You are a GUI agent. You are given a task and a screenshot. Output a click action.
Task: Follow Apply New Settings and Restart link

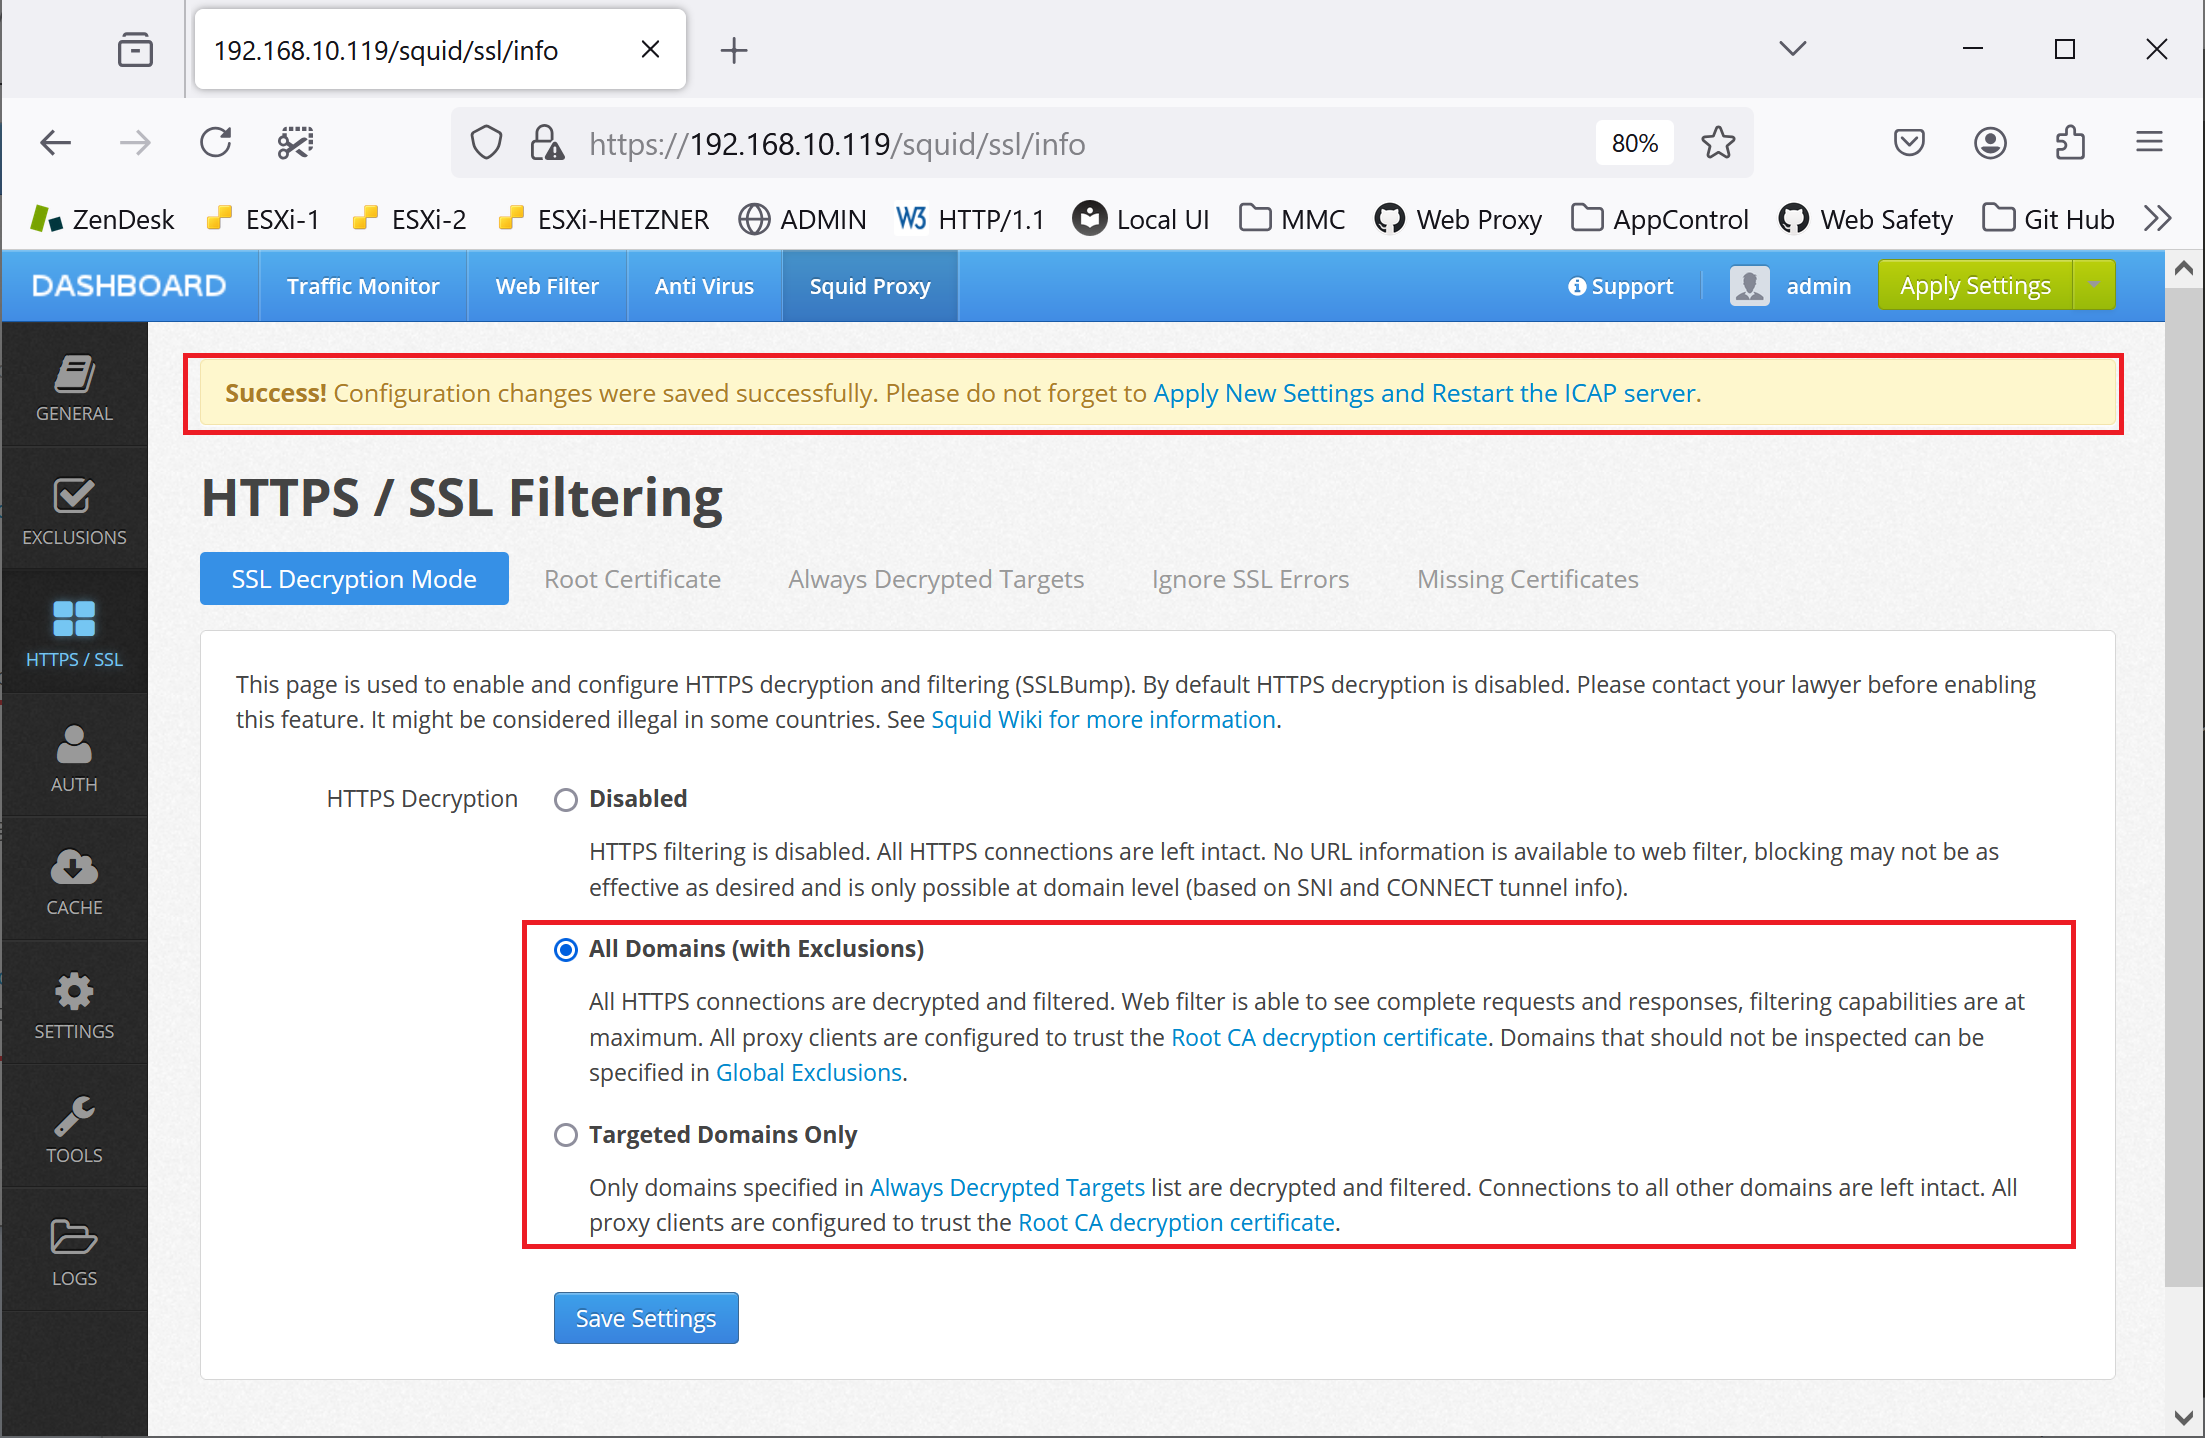1425,393
